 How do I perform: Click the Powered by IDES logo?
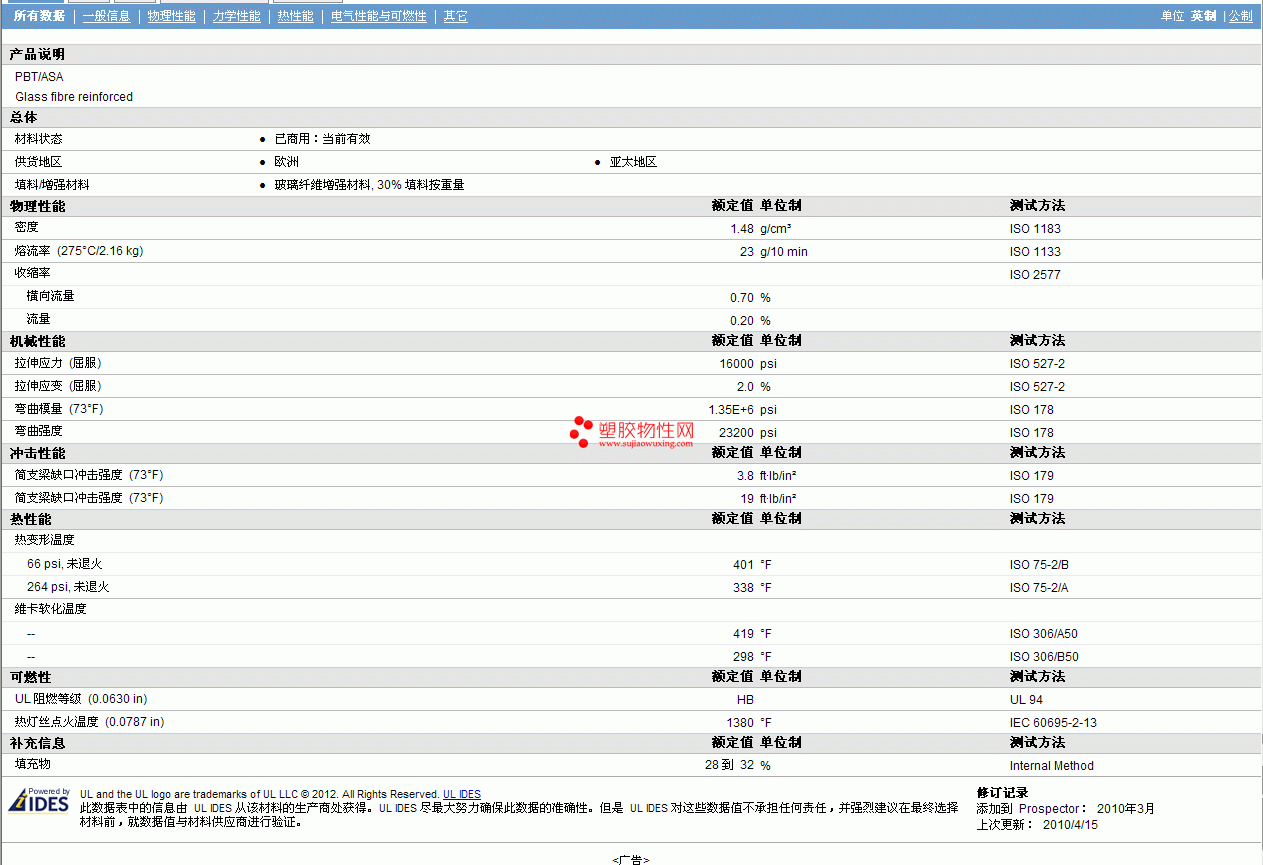pos(39,801)
